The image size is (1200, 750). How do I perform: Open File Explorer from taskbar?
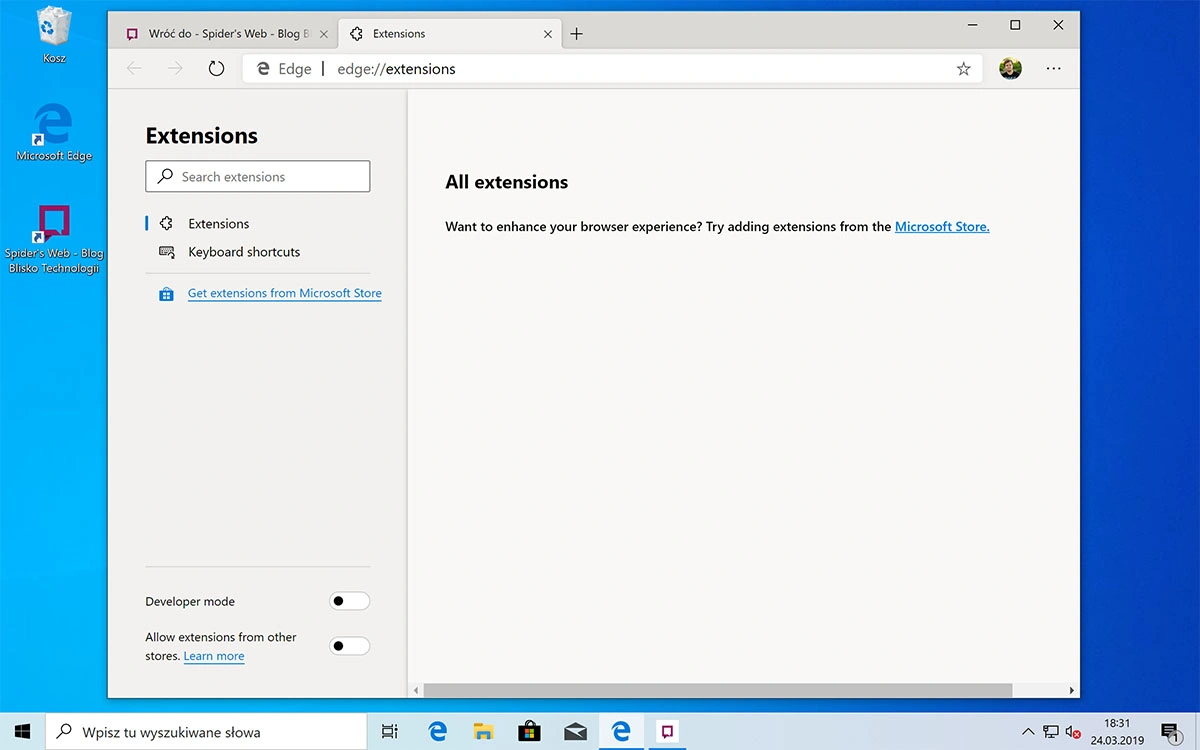pos(483,732)
